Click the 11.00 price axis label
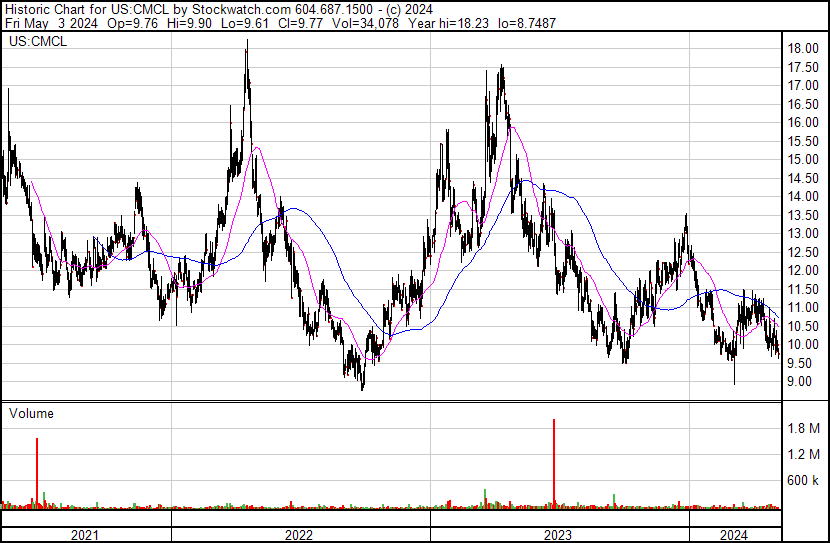830x543 pixels. coord(803,307)
